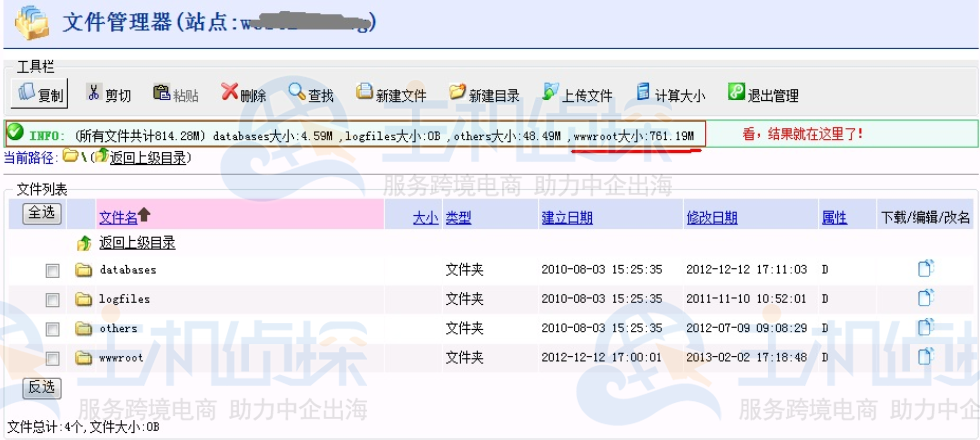
Task: Sort by 文件名 column header
Action: (x=118, y=218)
